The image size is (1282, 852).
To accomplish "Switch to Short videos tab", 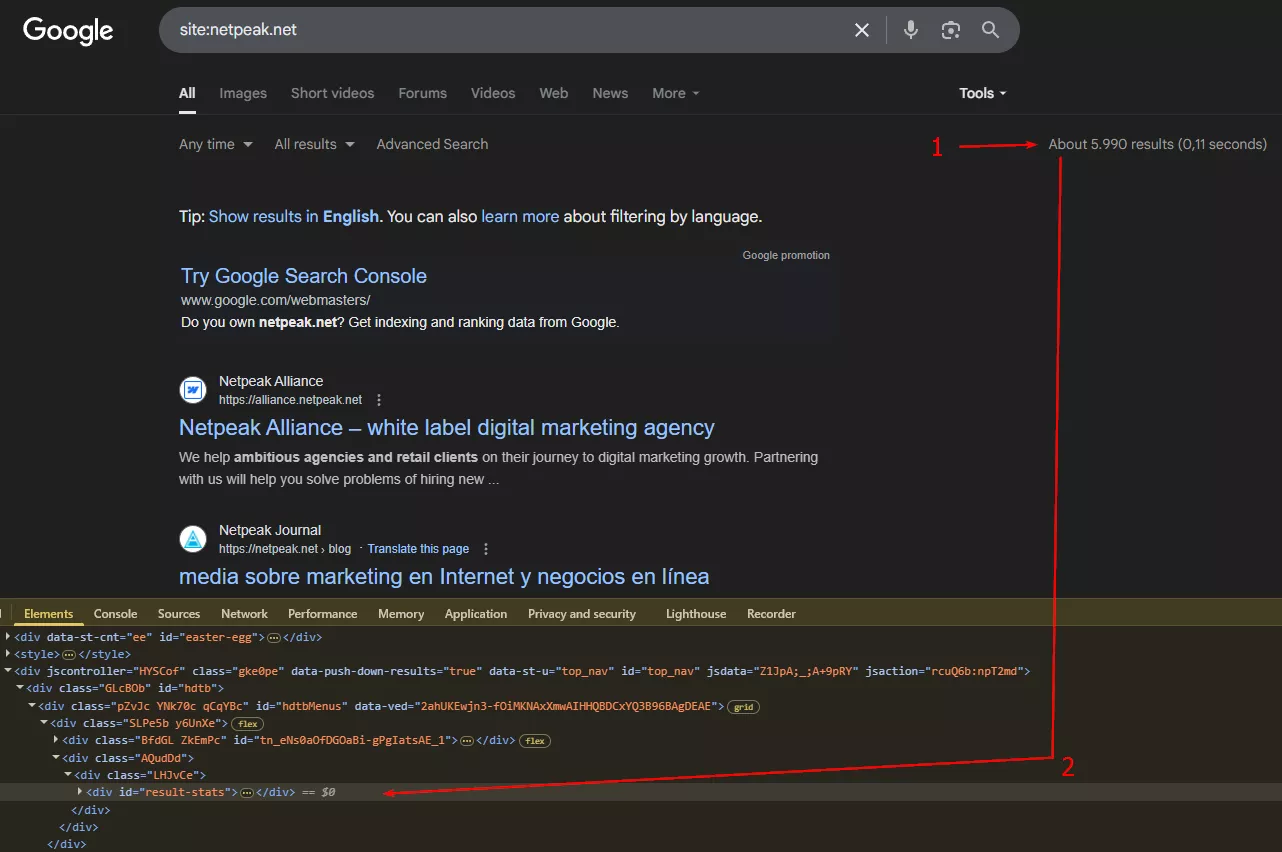I will click(332, 93).
